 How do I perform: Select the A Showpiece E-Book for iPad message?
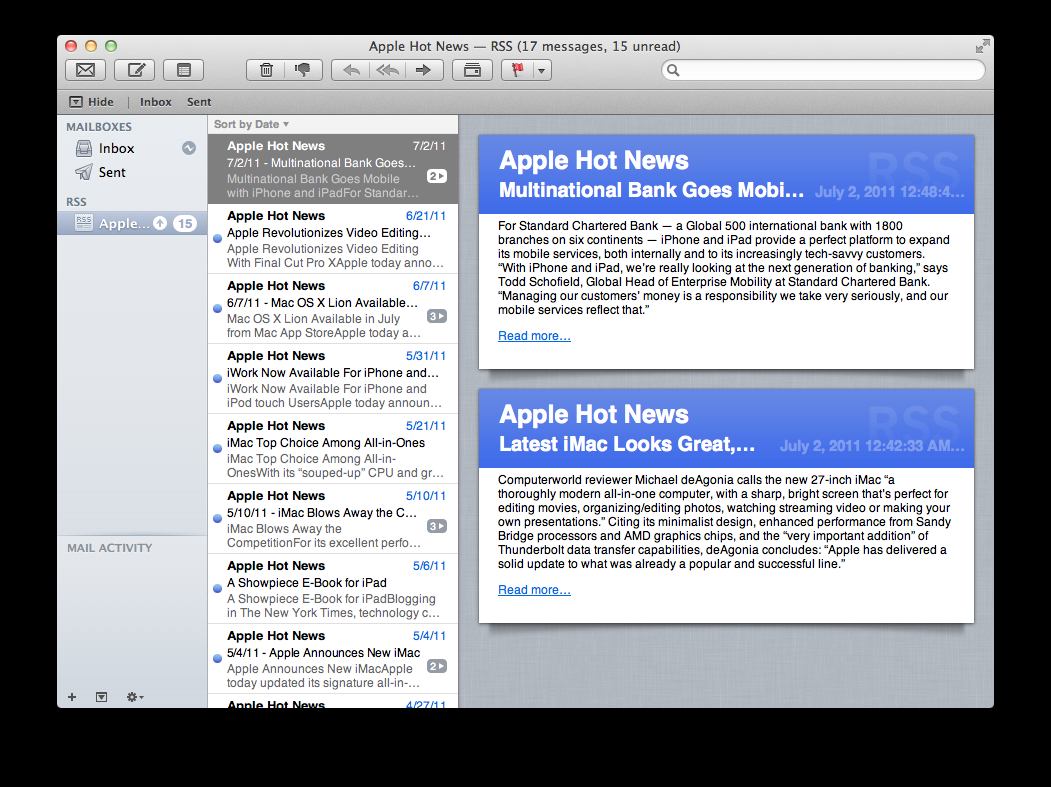333,589
